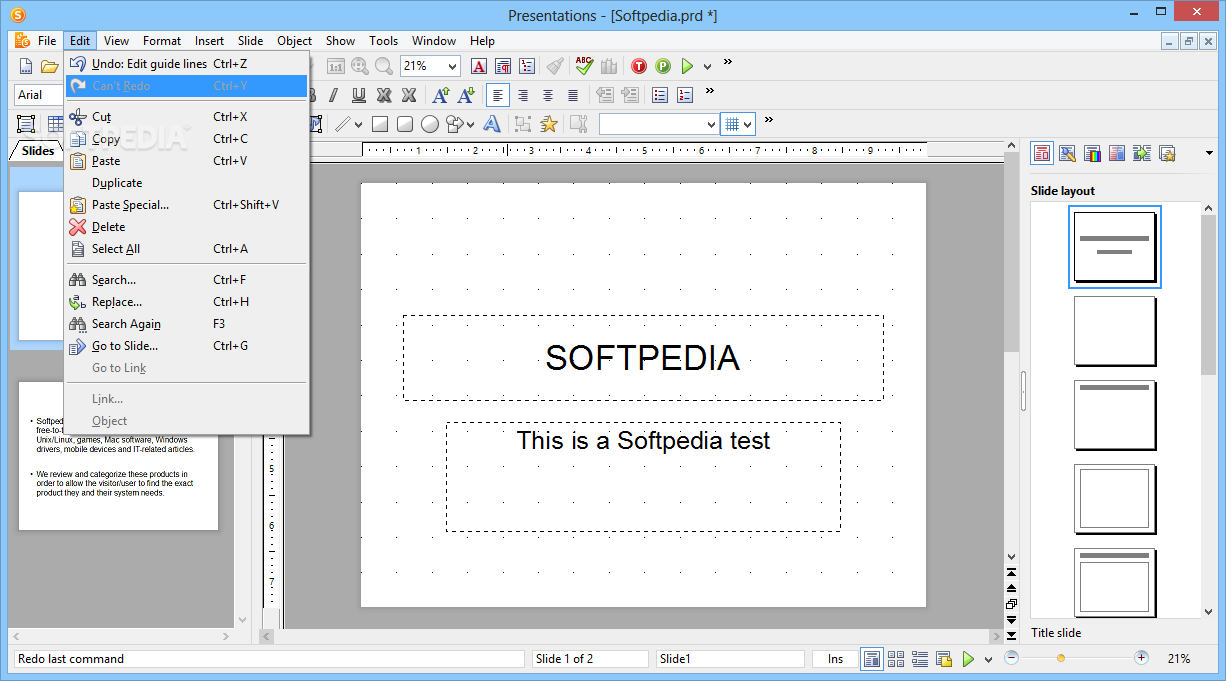Click the 1:1 actual size icon
Screen dimensions: 1226x681
(335, 66)
